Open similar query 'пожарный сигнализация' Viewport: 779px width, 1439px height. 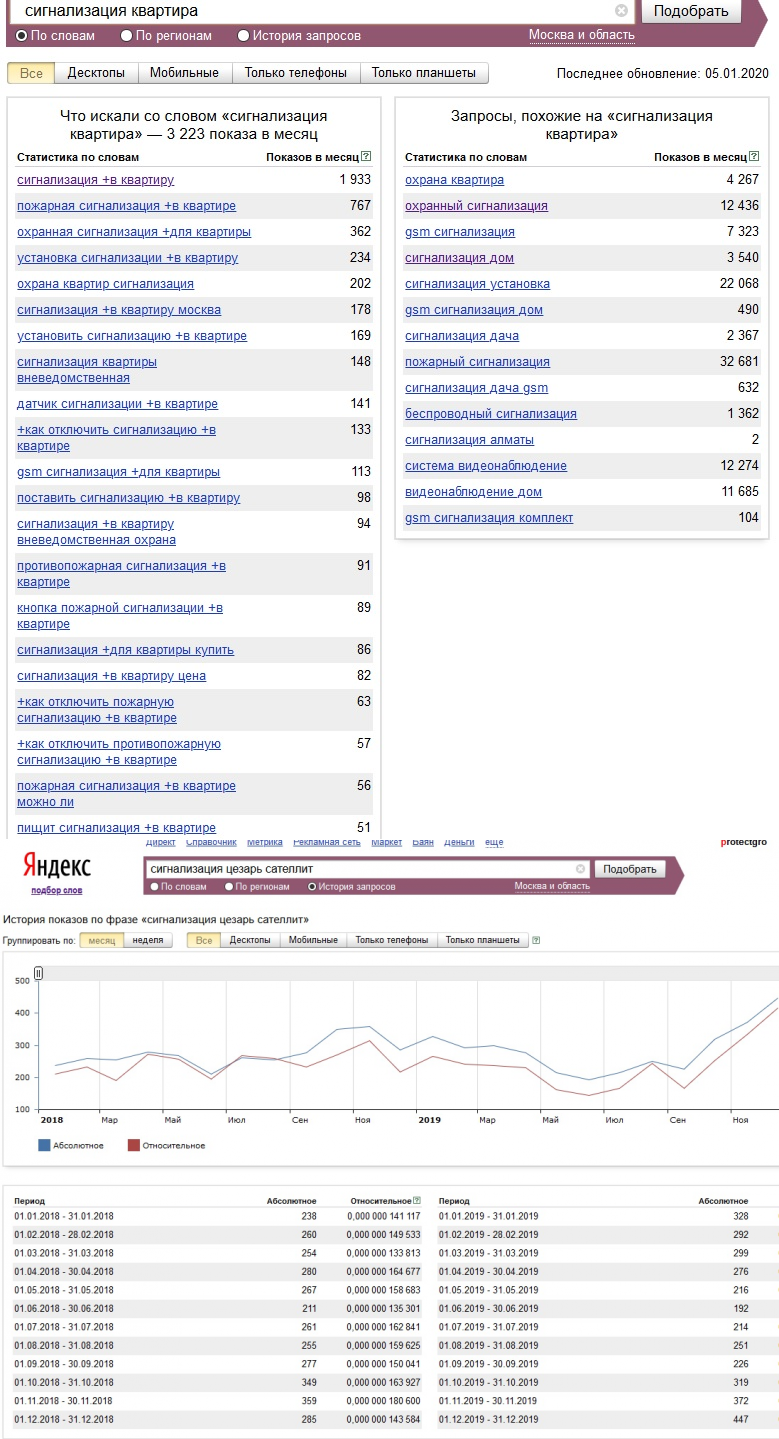[478, 362]
